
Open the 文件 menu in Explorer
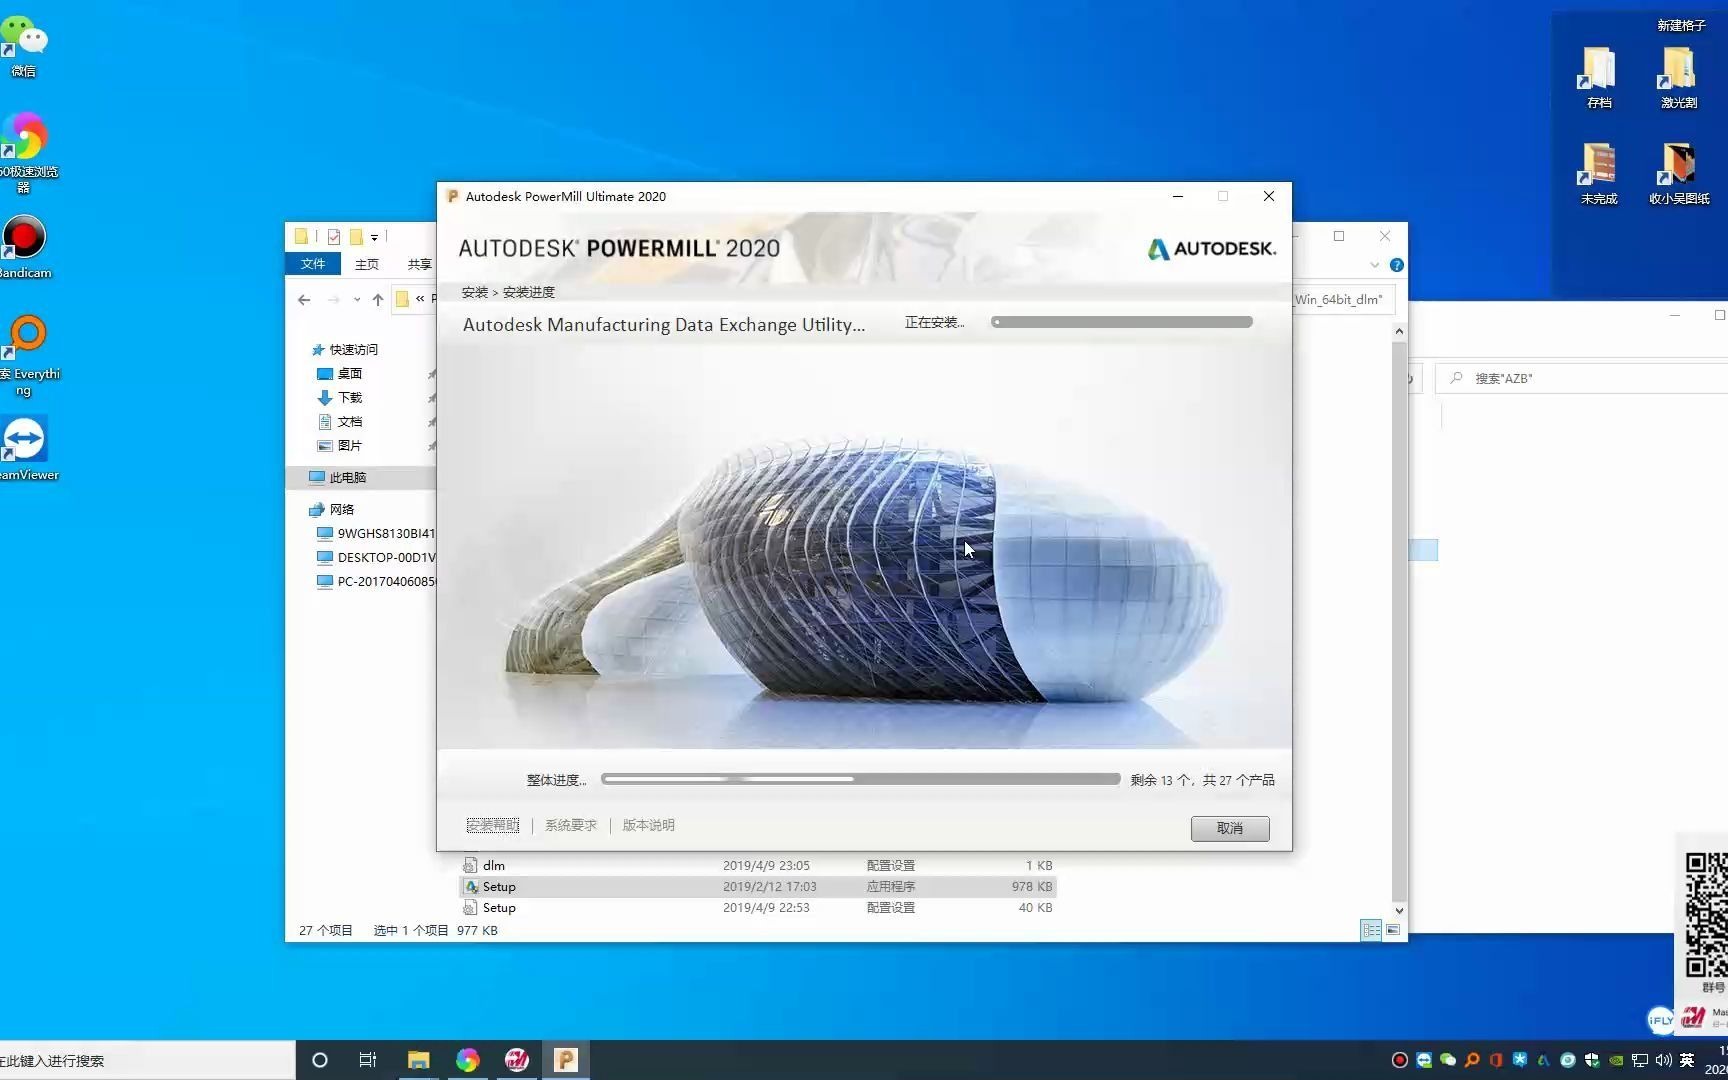point(313,263)
